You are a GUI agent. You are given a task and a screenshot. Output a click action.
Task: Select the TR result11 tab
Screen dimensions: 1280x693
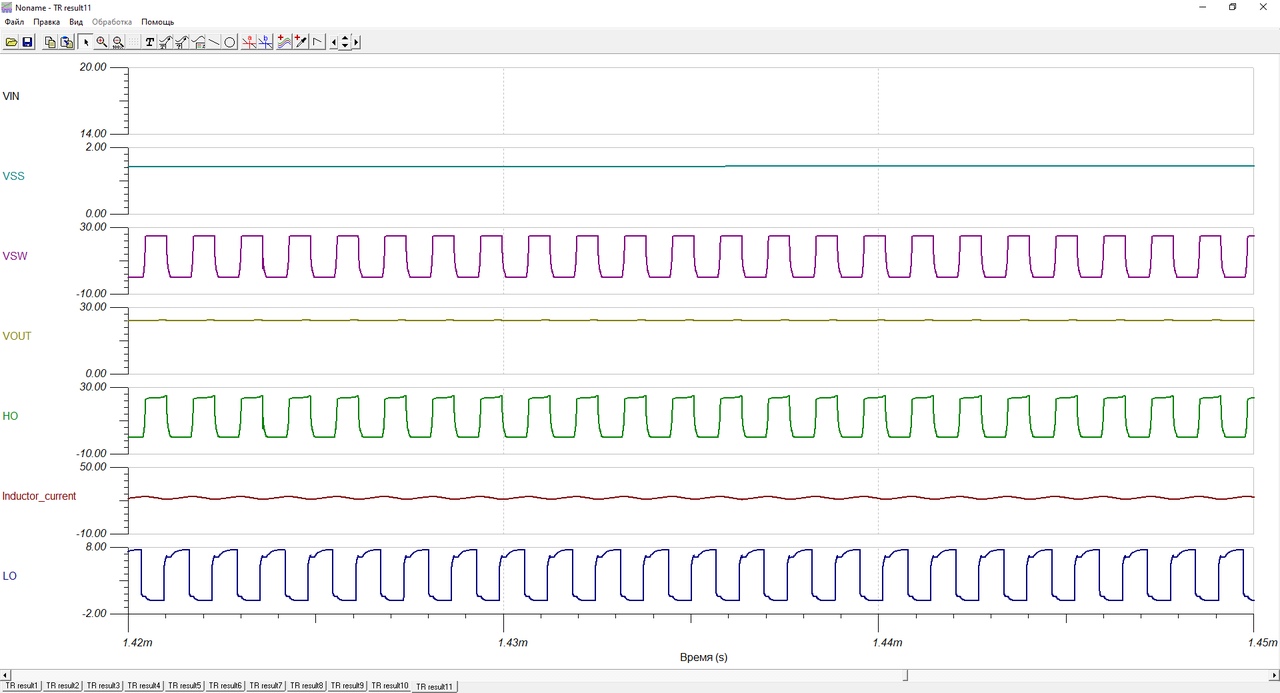coord(435,686)
